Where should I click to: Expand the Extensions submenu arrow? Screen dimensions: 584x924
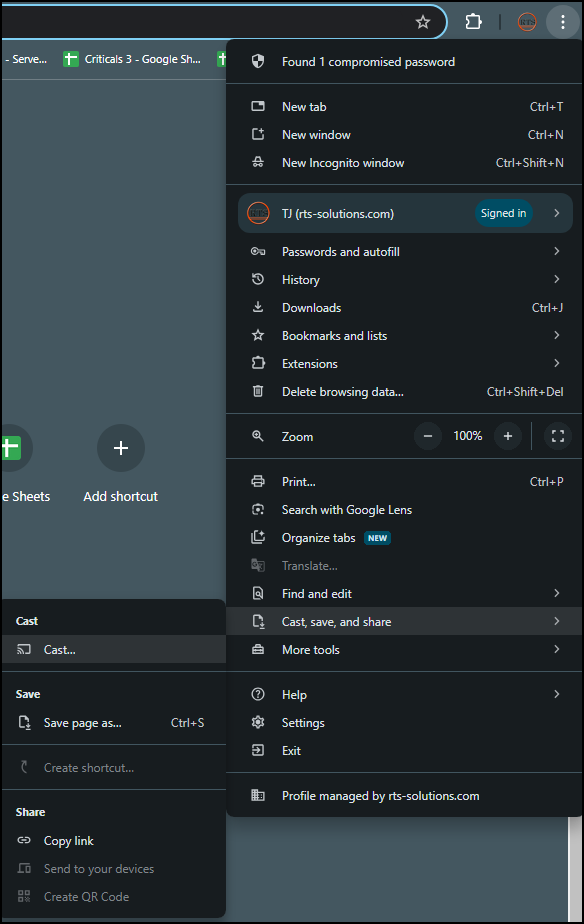pos(557,364)
